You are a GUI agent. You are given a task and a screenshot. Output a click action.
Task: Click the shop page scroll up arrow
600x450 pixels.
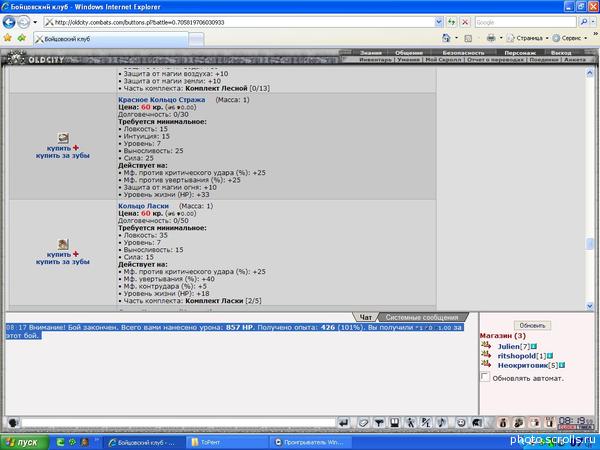589,72
